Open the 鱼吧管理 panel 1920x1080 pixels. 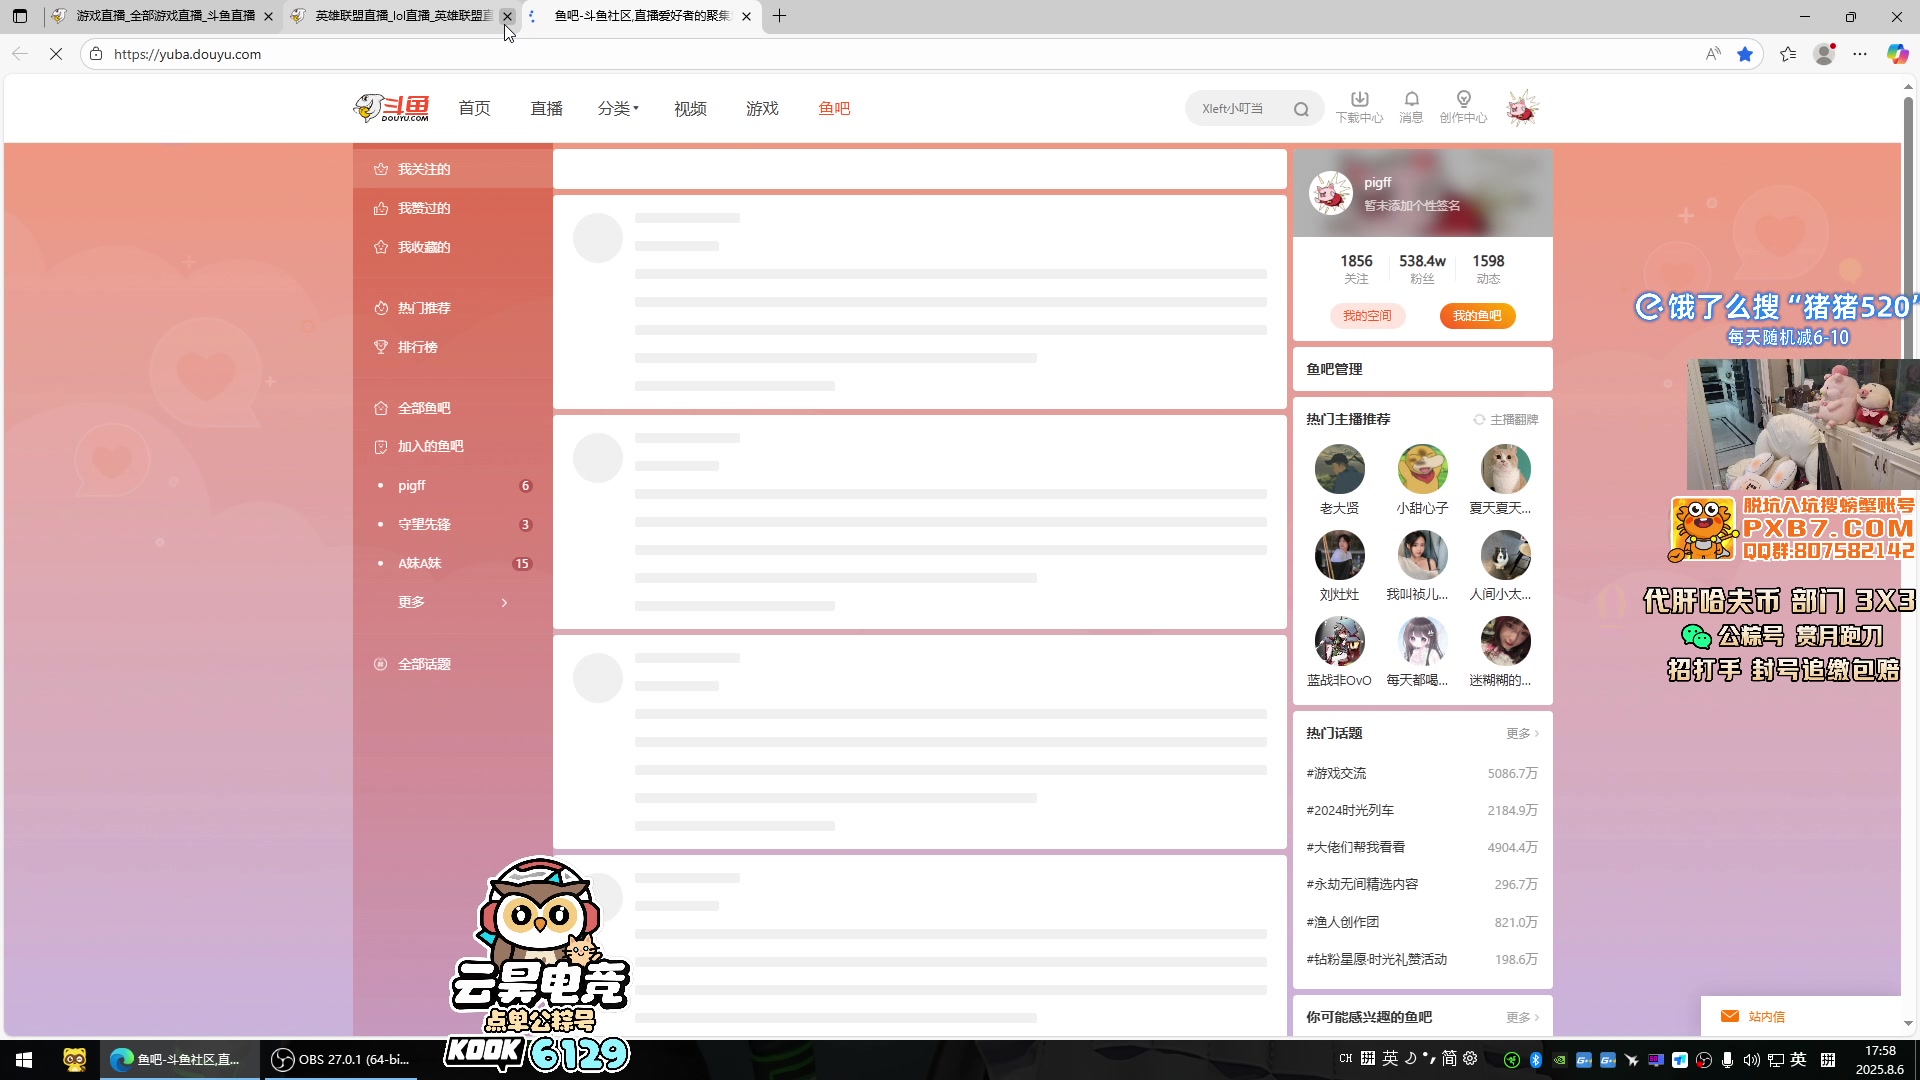(x=1422, y=369)
